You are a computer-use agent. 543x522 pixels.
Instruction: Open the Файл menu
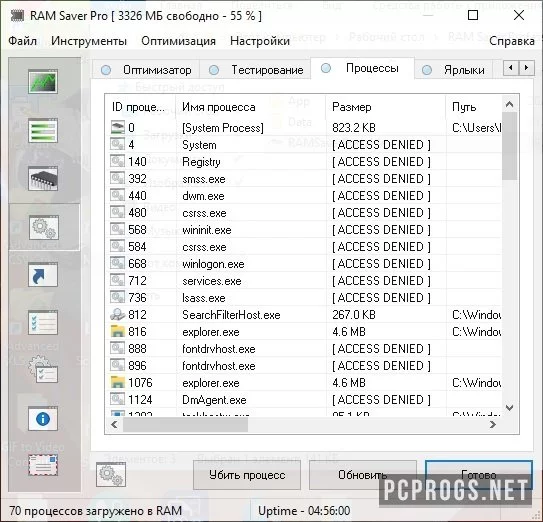point(23,41)
